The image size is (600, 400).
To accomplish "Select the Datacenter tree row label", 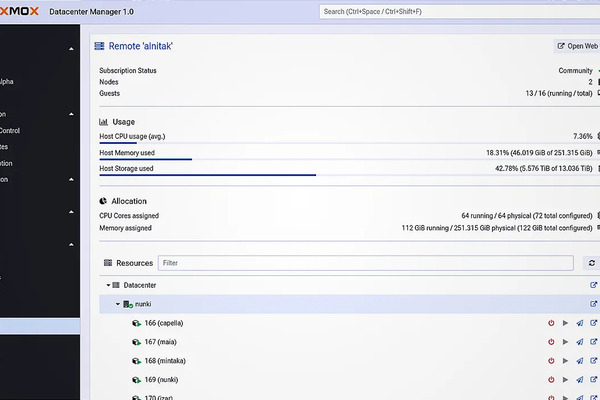I will tap(140, 285).
